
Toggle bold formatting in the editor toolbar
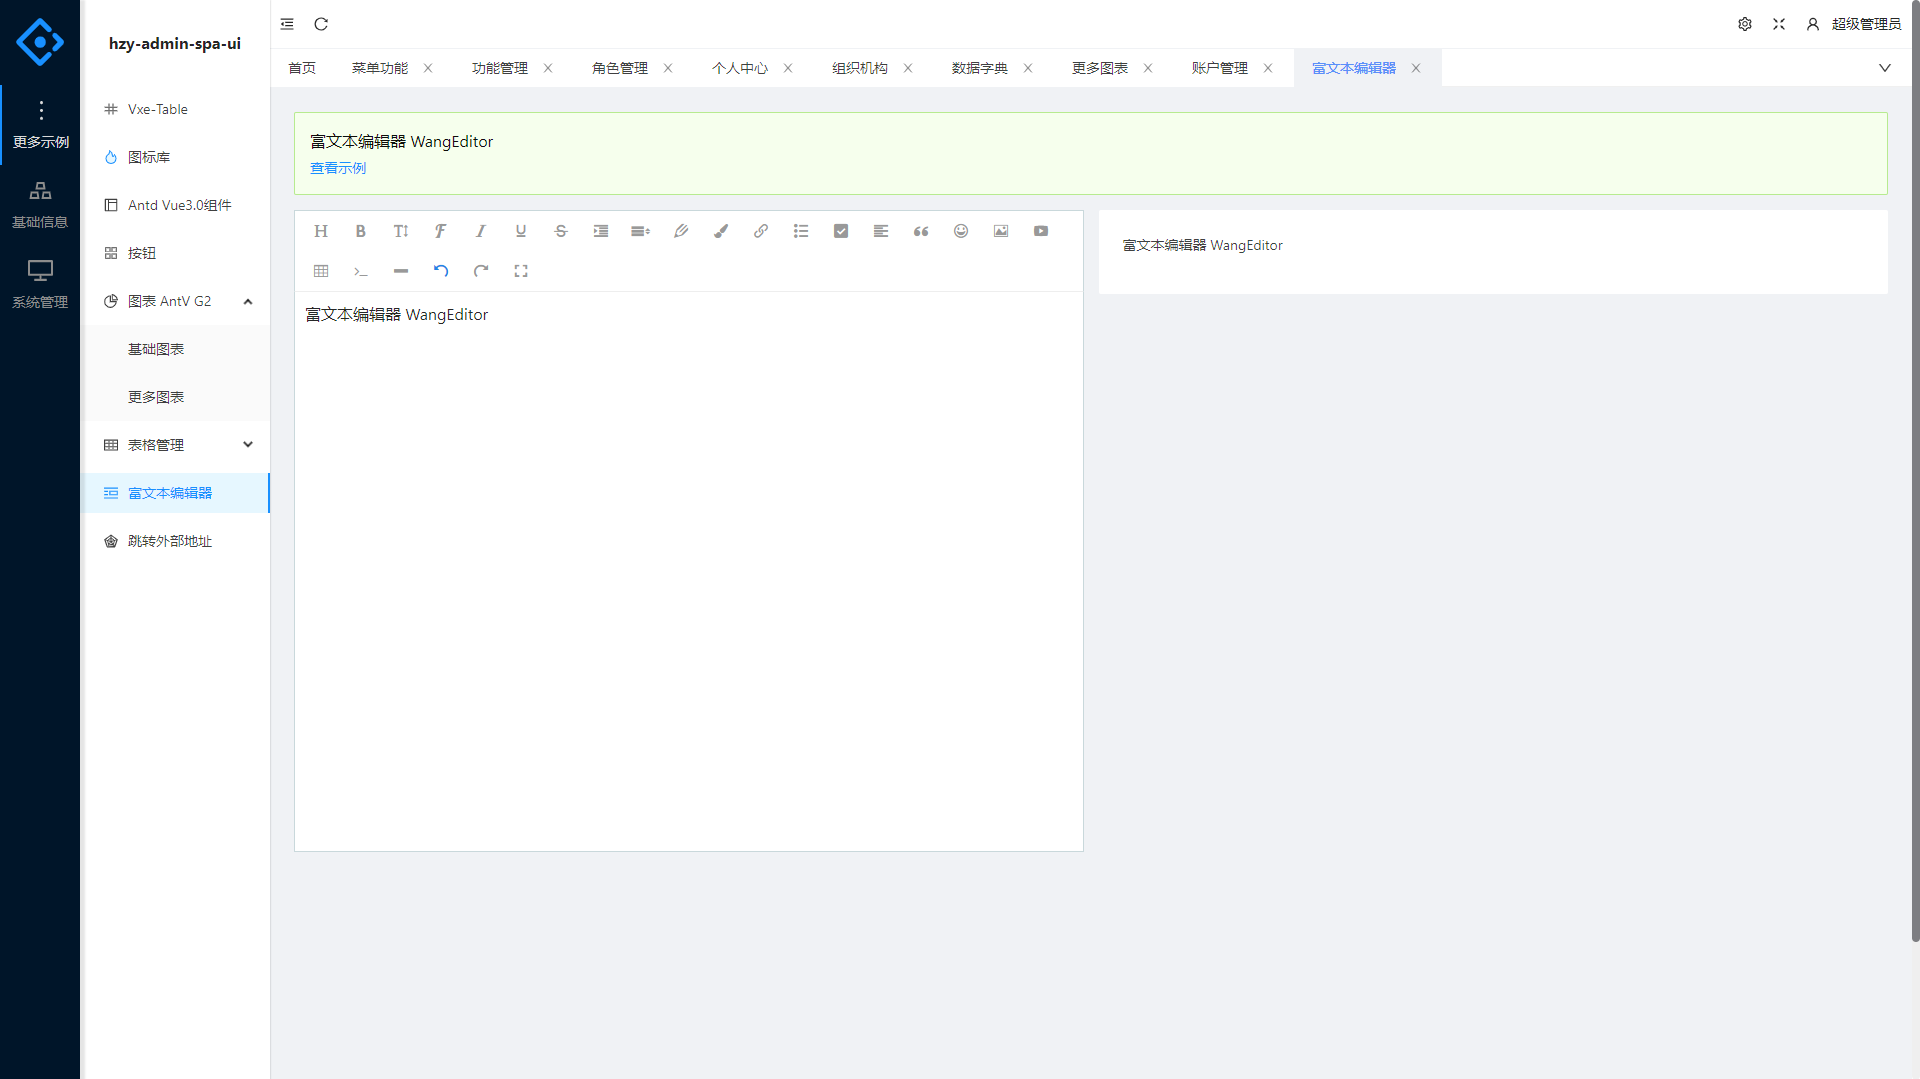pos(361,231)
